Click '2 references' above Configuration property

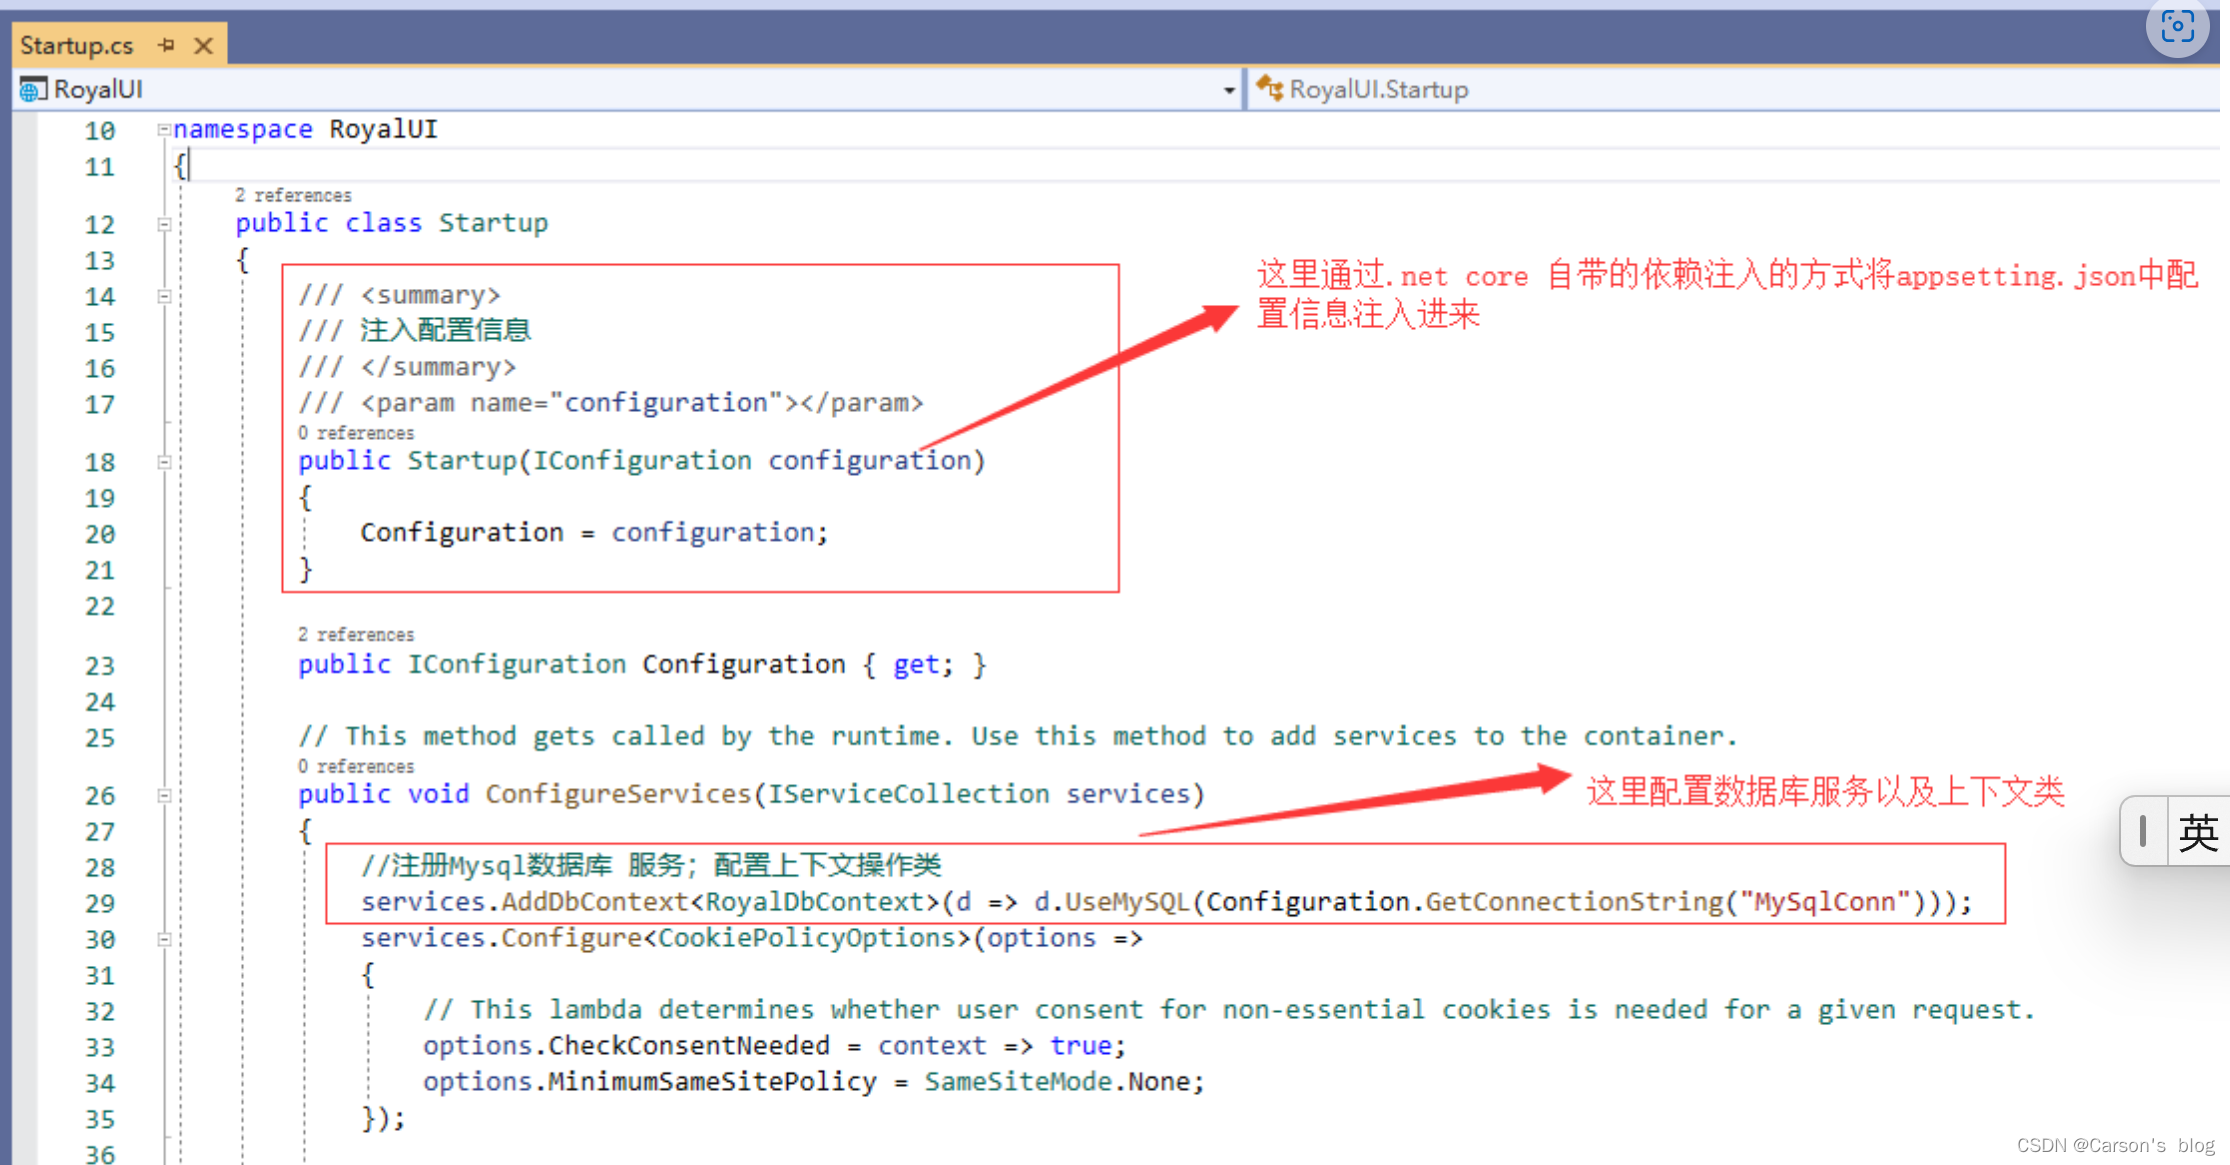356,635
